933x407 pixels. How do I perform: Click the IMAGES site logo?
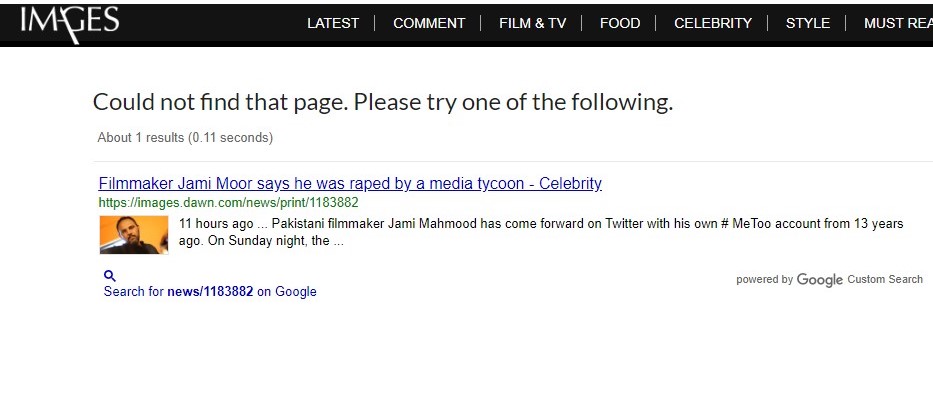click(x=70, y=24)
